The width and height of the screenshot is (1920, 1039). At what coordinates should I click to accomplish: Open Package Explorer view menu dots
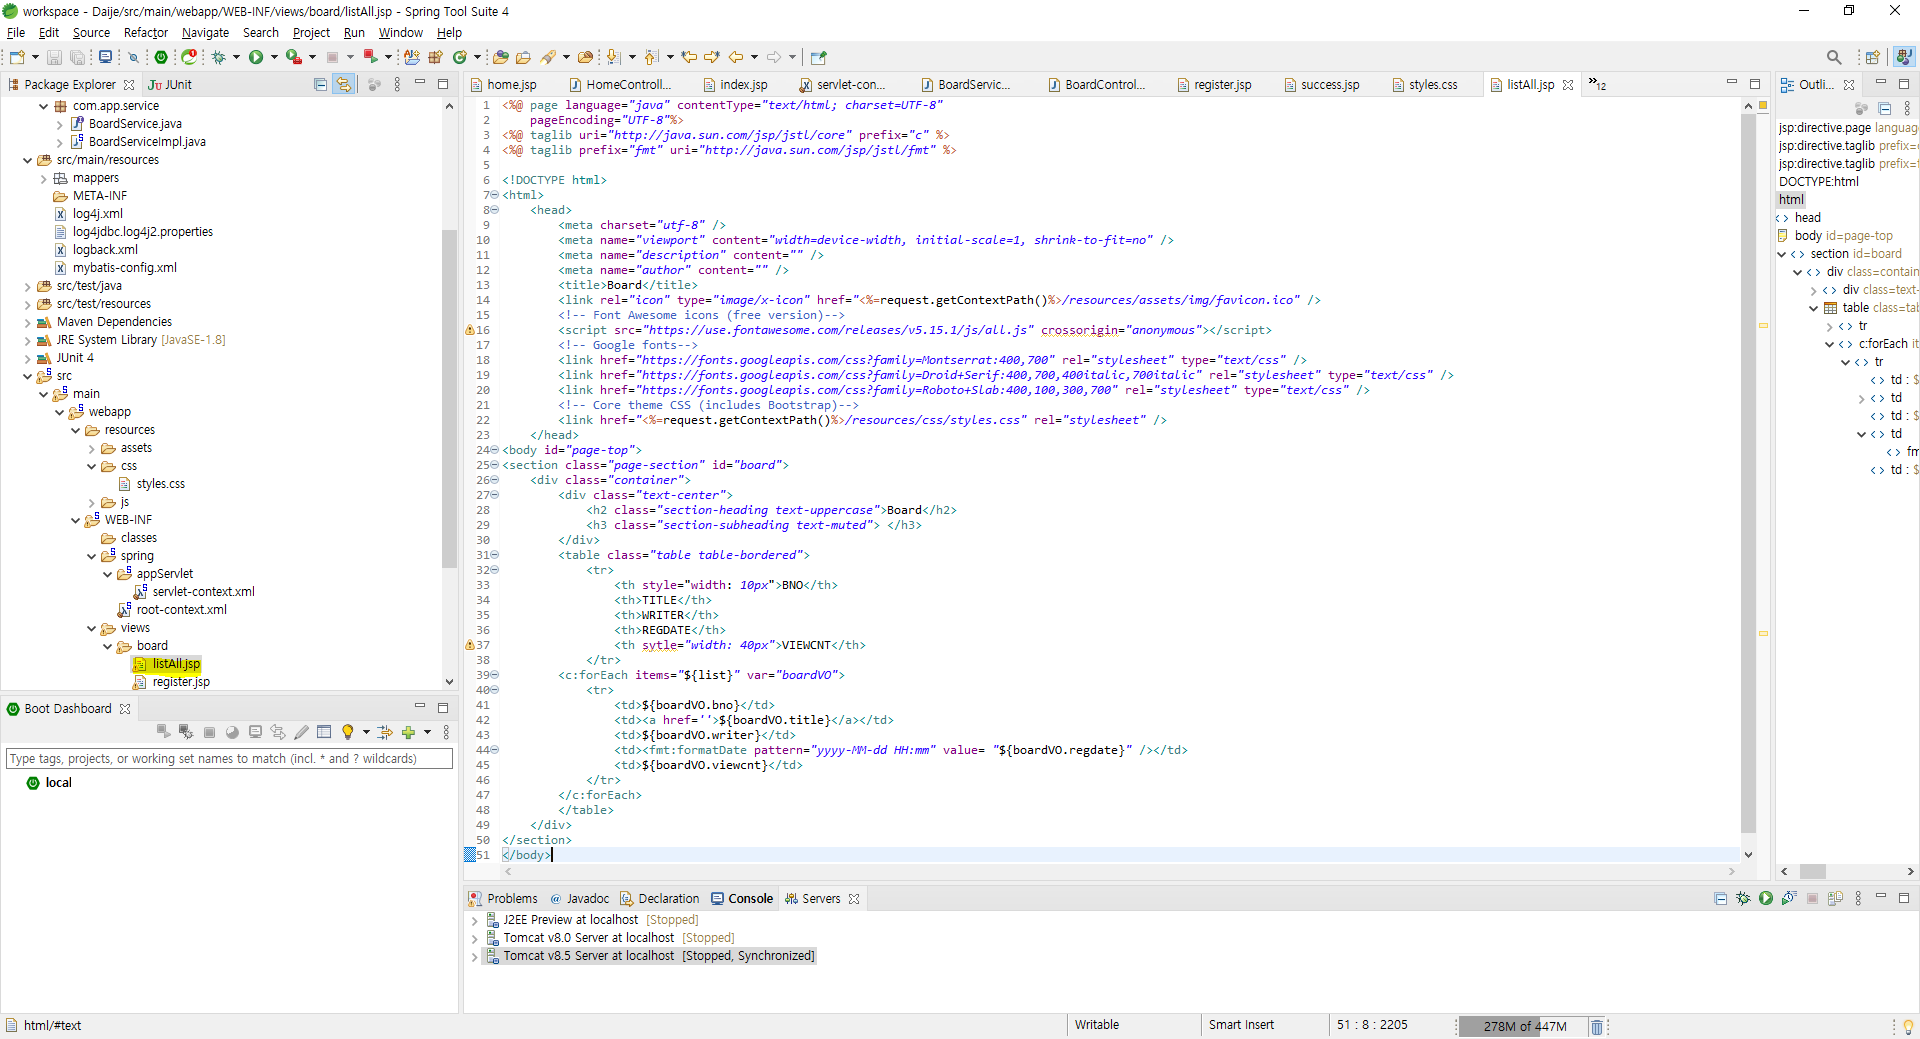397,85
